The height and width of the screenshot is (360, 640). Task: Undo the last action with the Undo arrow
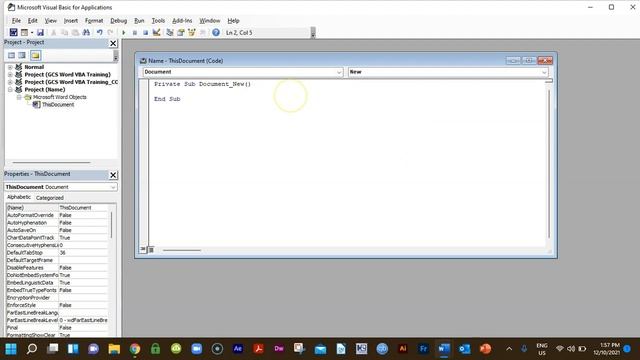point(99,32)
